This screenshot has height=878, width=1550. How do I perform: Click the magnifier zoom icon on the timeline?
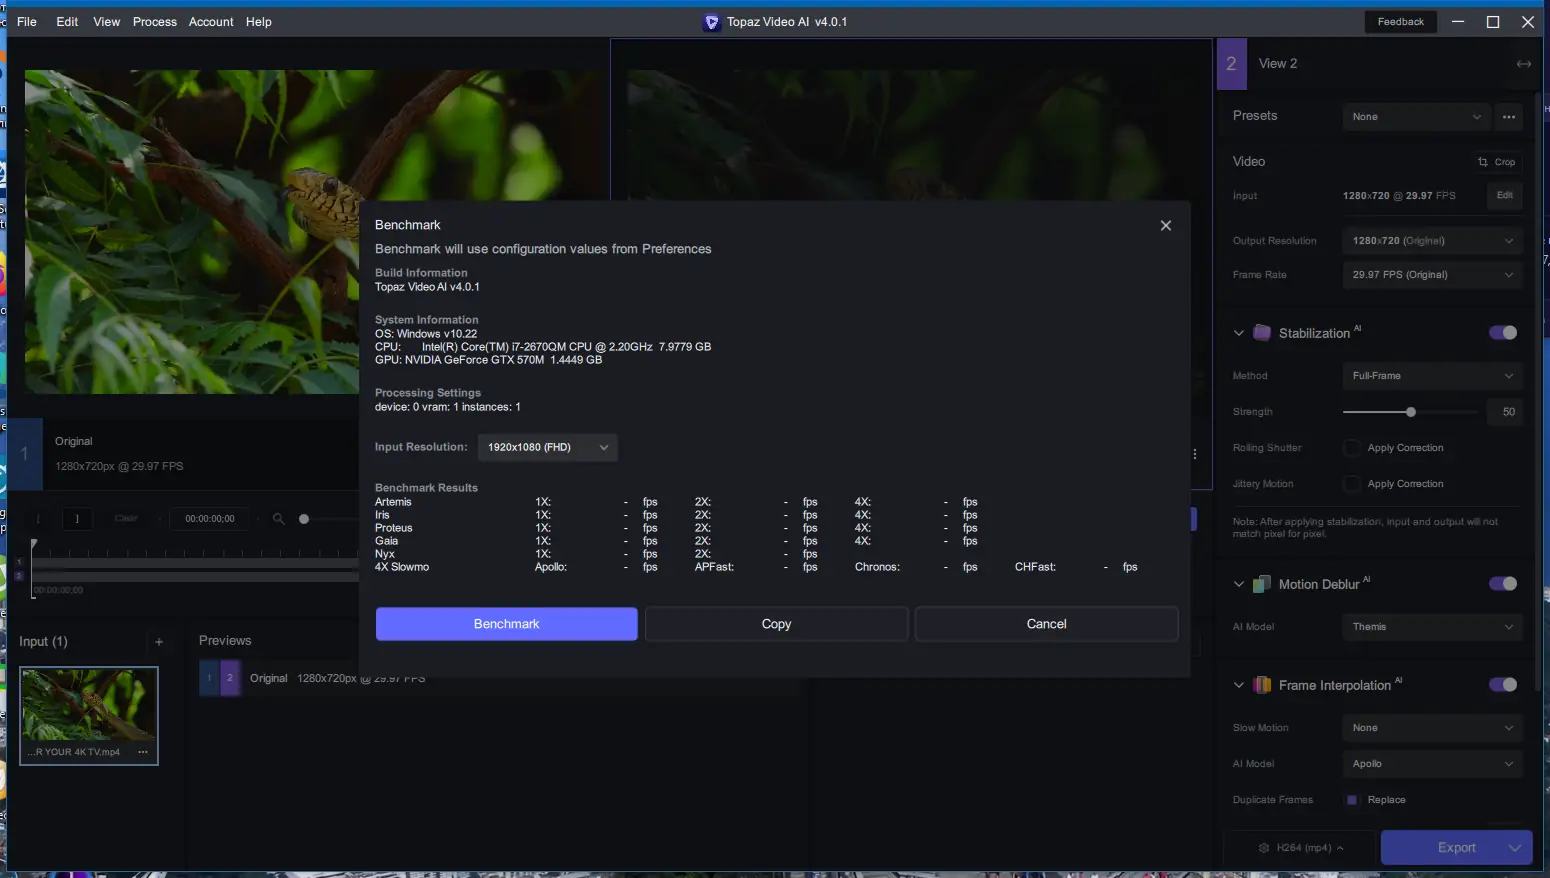tap(279, 519)
